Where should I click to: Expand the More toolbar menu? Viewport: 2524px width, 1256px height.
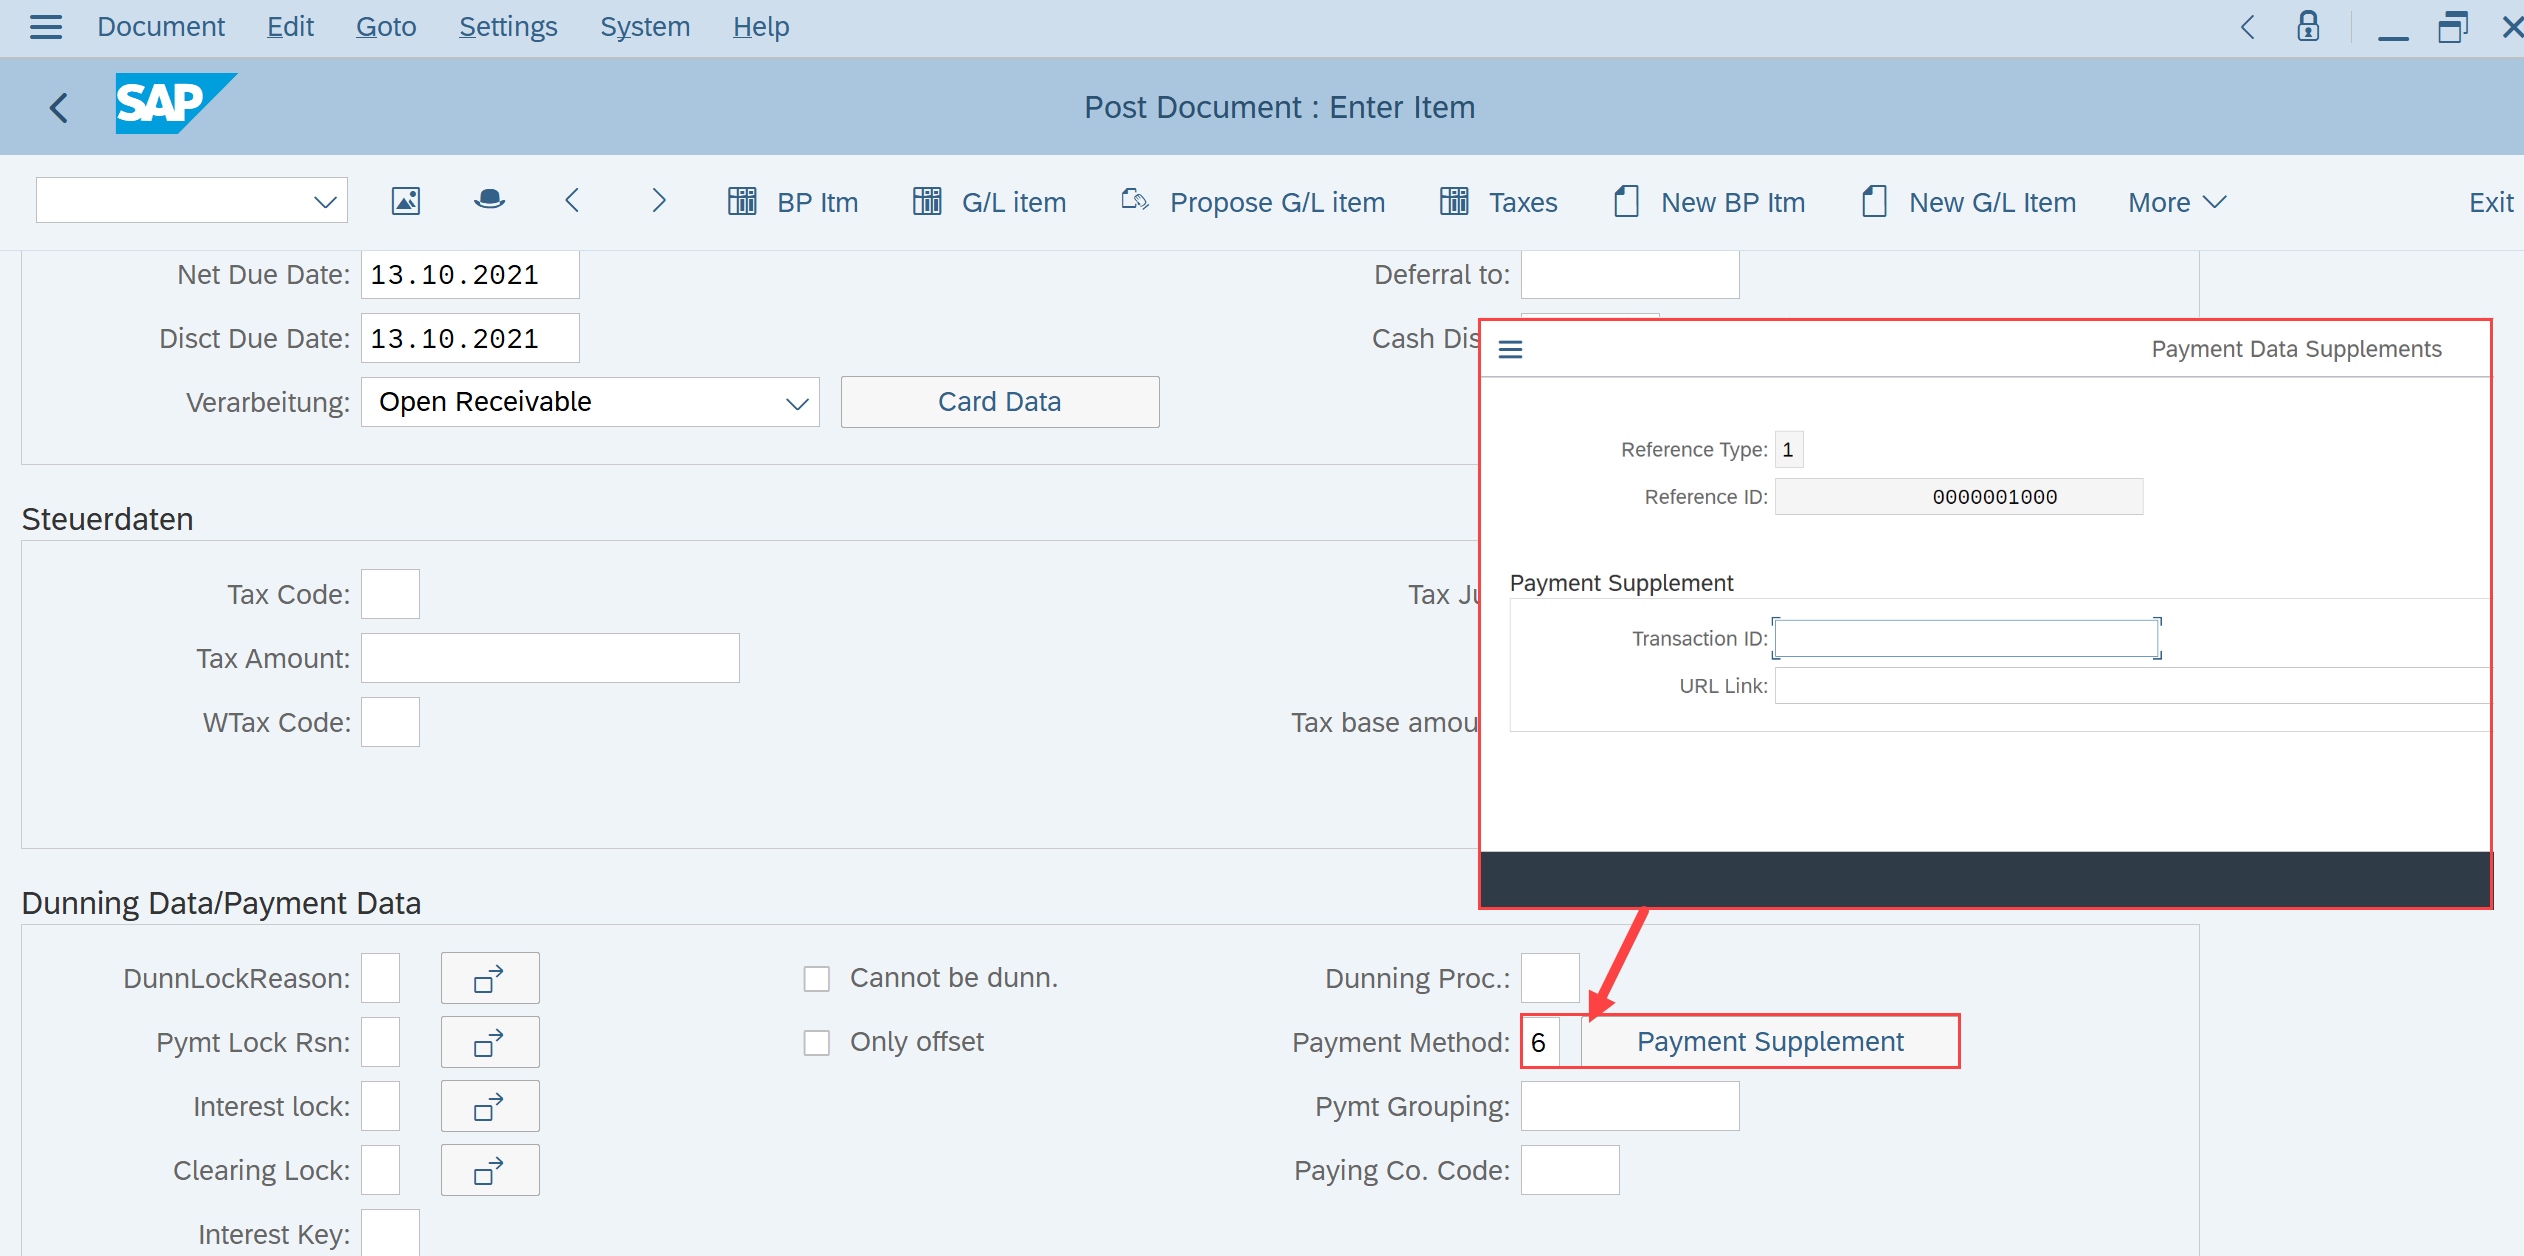pos(2176,202)
